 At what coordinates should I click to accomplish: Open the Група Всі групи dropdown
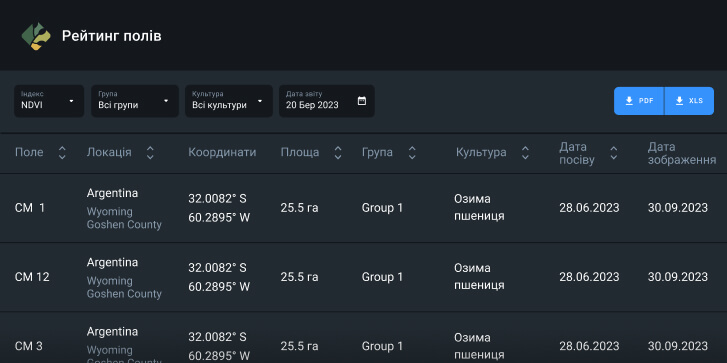[x=134, y=101]
